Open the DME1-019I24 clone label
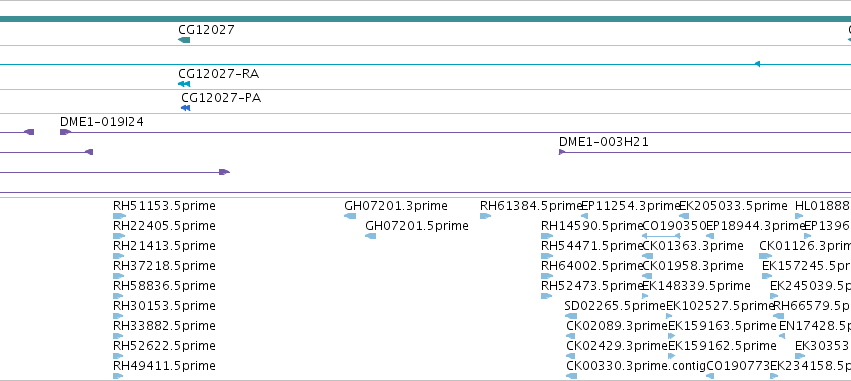The image size is (851, 381). 101,122
